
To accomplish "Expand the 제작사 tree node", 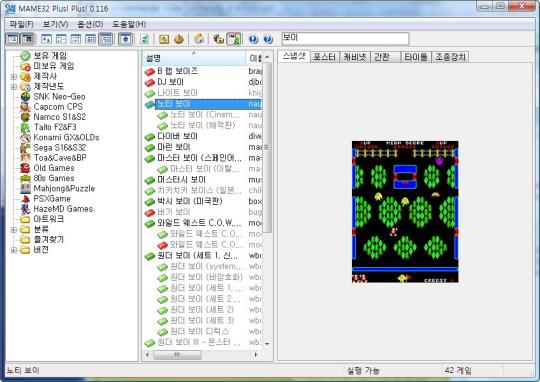I will 14,76.
